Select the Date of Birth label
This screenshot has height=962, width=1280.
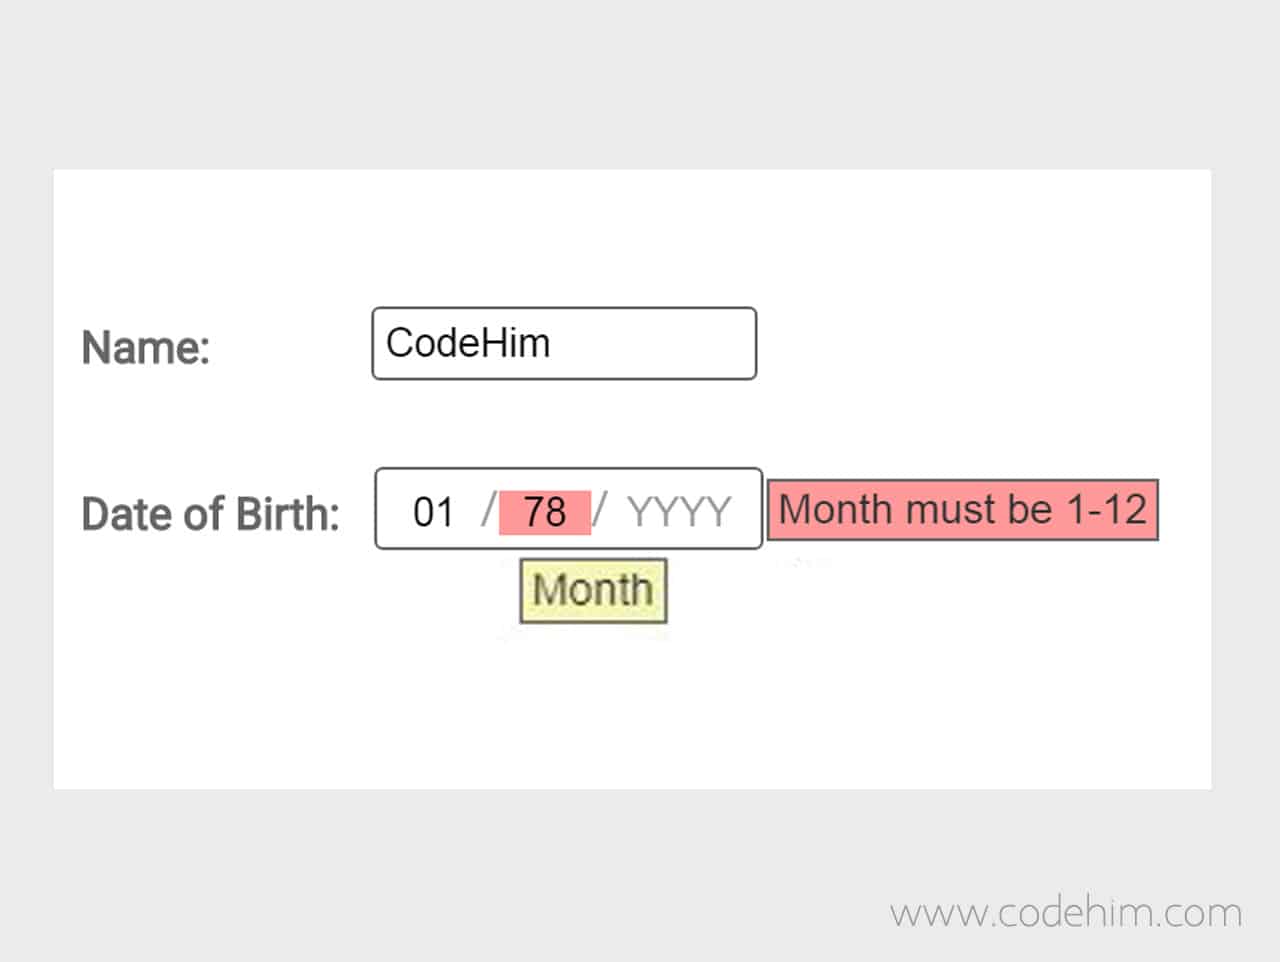(x=208, y=513)
